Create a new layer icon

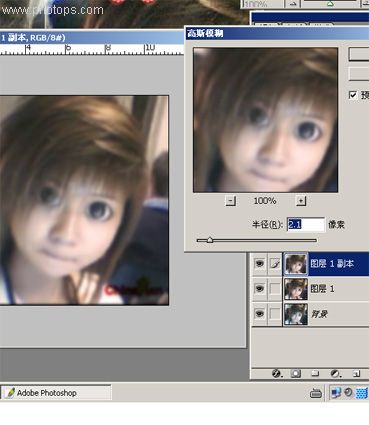tap(357, 374)
